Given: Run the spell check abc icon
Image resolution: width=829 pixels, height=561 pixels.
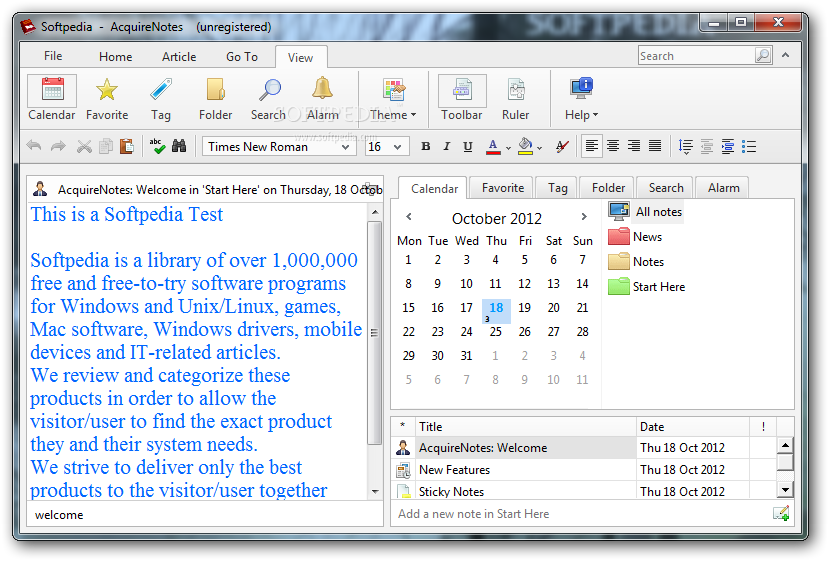Looking at the screenshot, I should tap(157, 146).
